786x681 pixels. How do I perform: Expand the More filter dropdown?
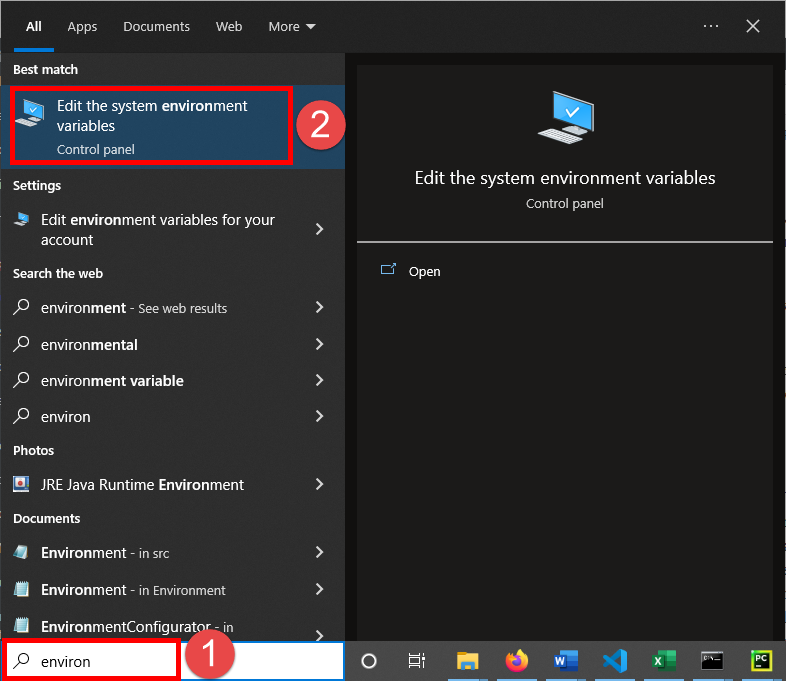pos(291,27)
